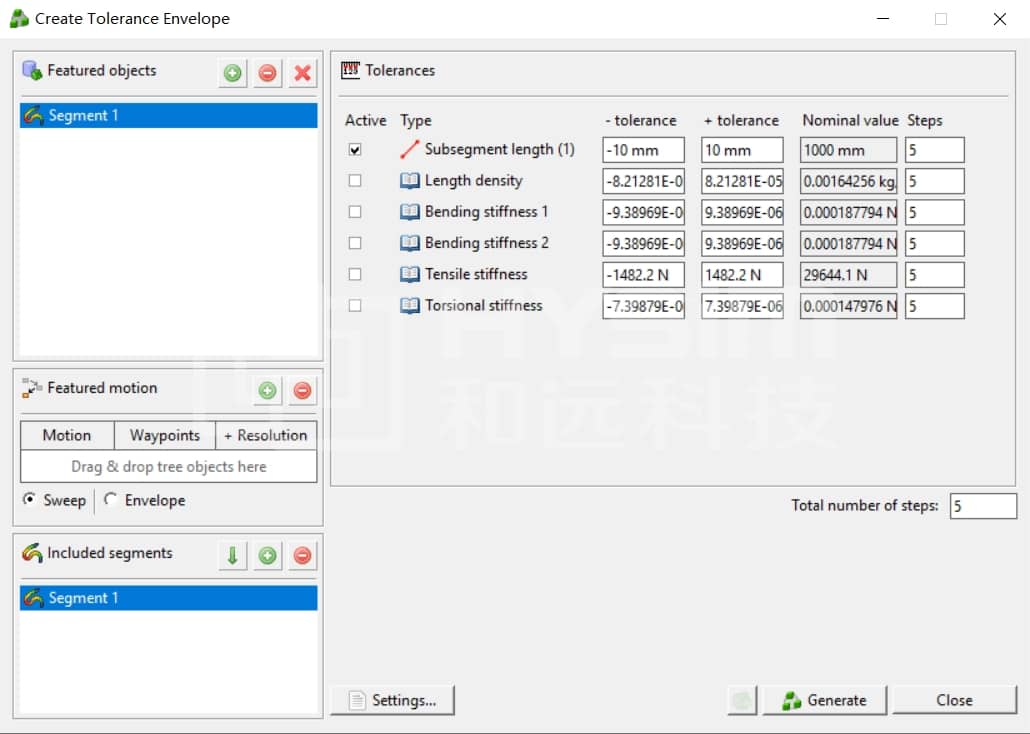Click Tensile stiffness nominal value 29644.1 N
The image size is (1030, 734).
(848, 275)
